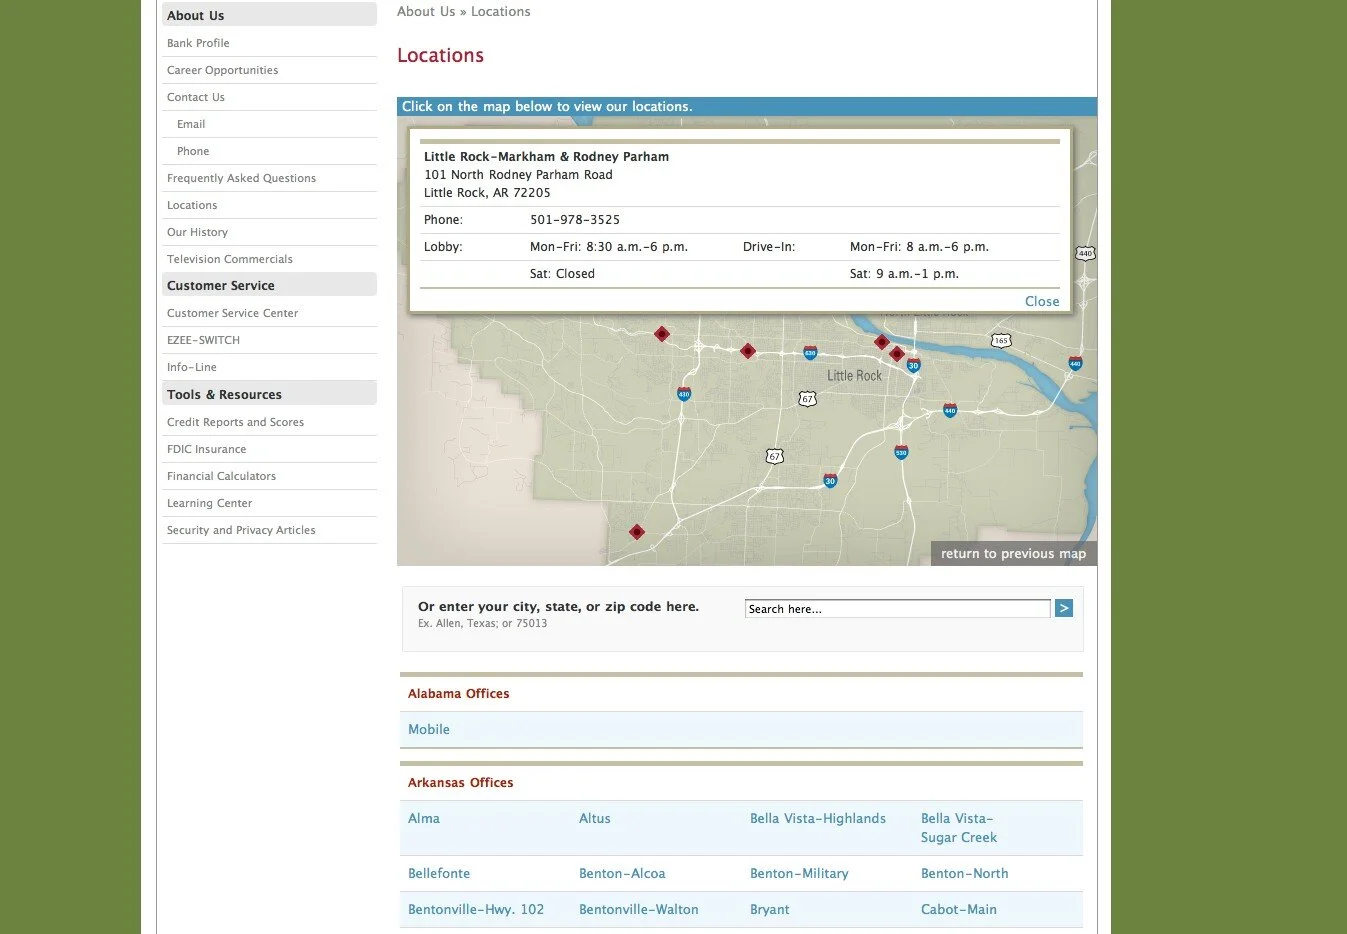The image size is (1347, 934).
Task: Open Info-Line link
Action: 192,367
